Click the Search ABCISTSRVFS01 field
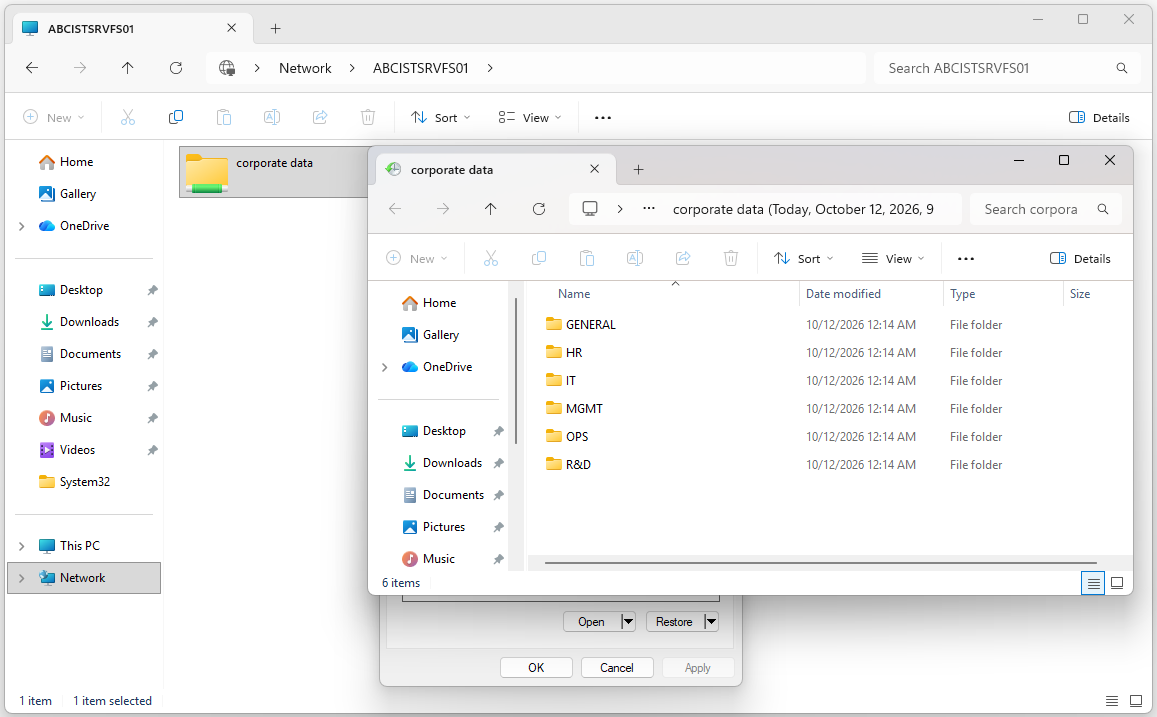Viewport: 1157px width, 717px height. click(x=1008, y=68)
